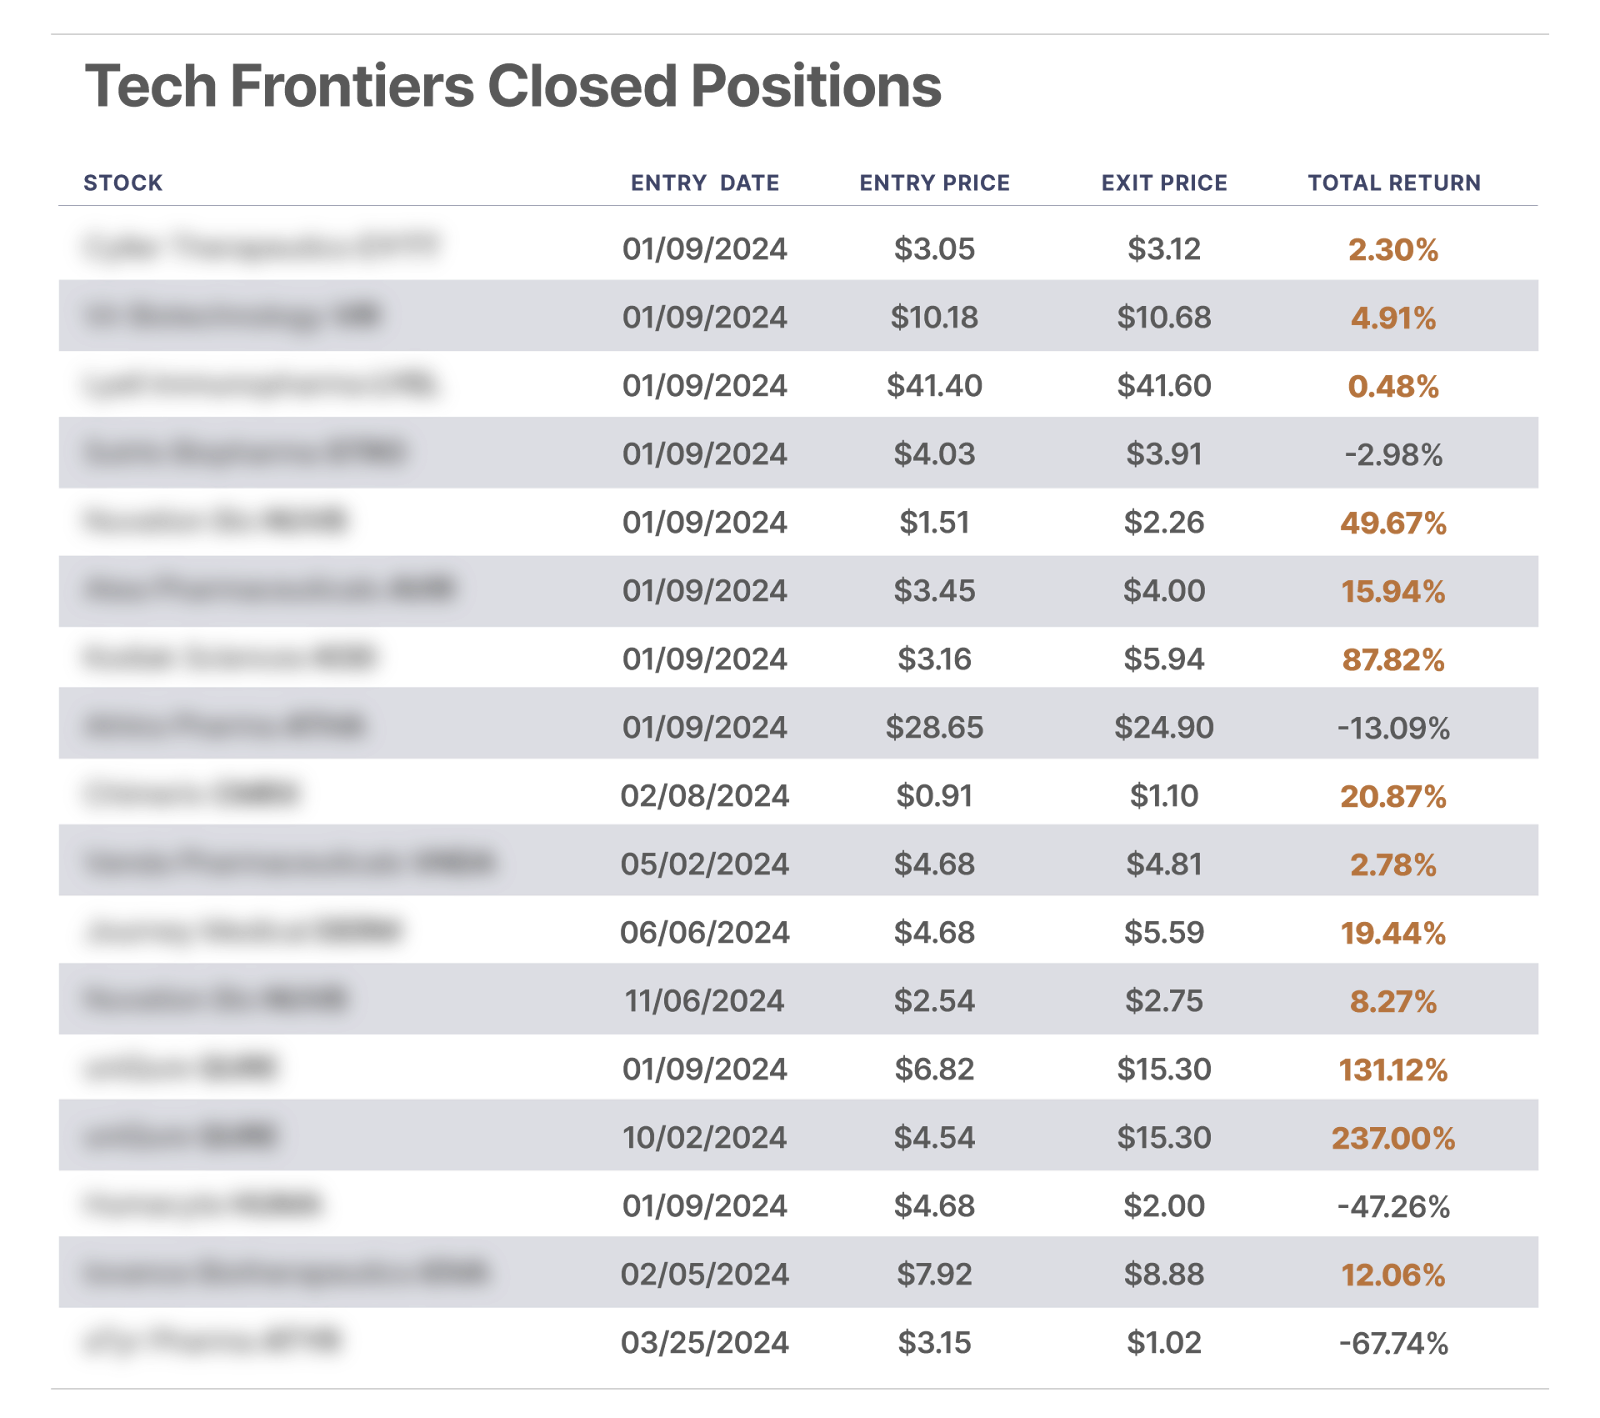Click the 11/06/2024 entry date cell
The height and width of the screenshot is (1418, 1600).
(x=704, y=1001)
